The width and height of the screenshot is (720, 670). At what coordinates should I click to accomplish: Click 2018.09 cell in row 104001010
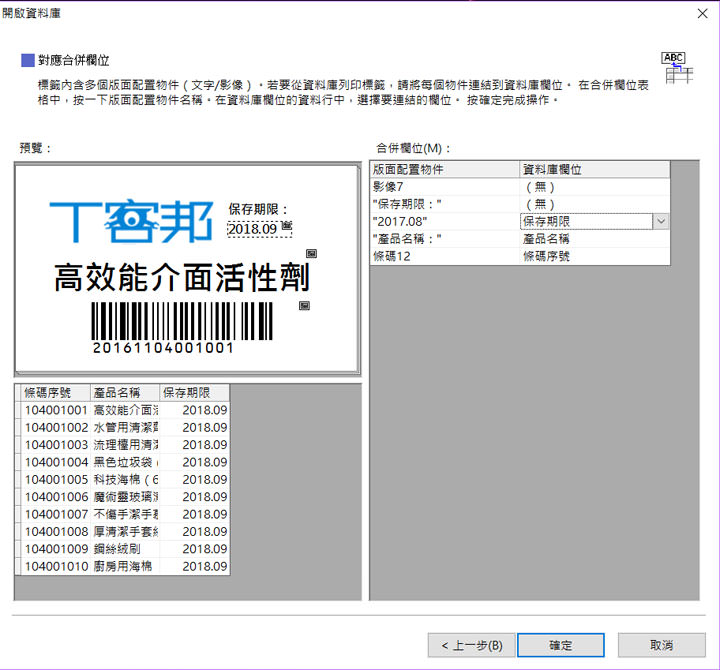194,566
